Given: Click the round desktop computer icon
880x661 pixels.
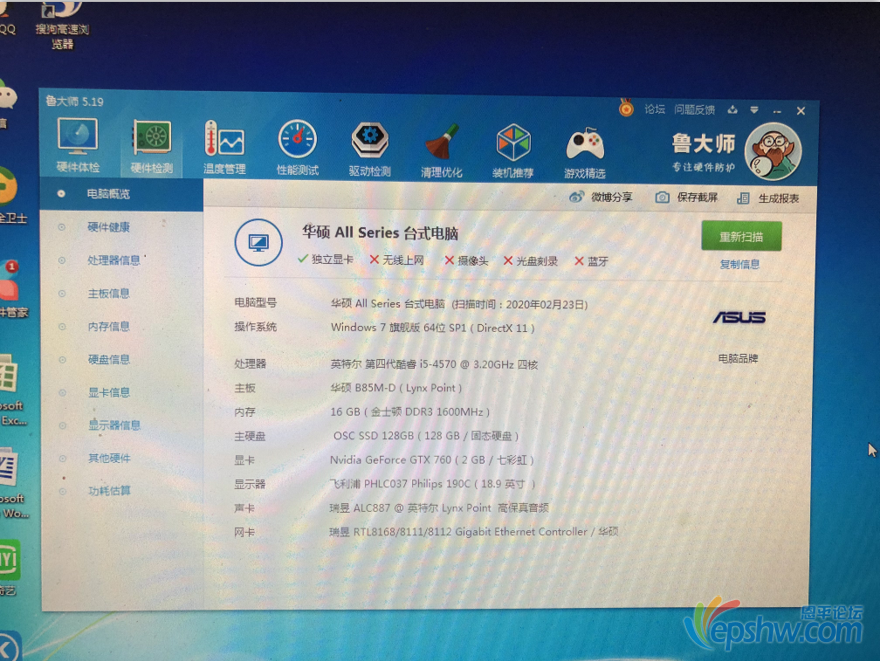Looking at the screenshot, I should pyautogui.click(x=258, y=242).
